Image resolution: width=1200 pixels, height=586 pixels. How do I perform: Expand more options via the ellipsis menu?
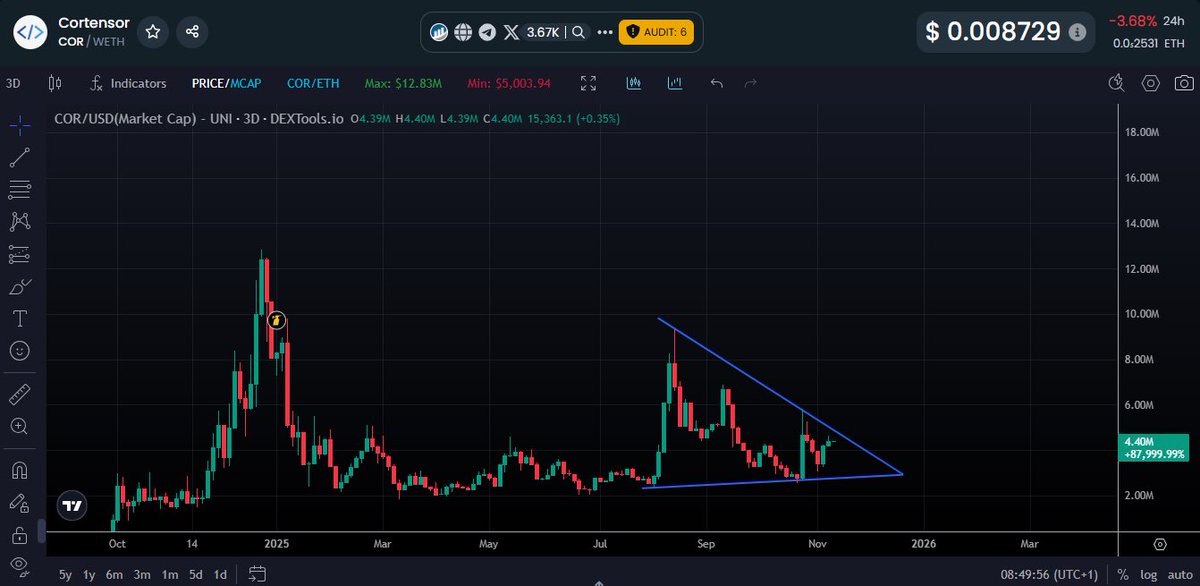pos(605,32)
